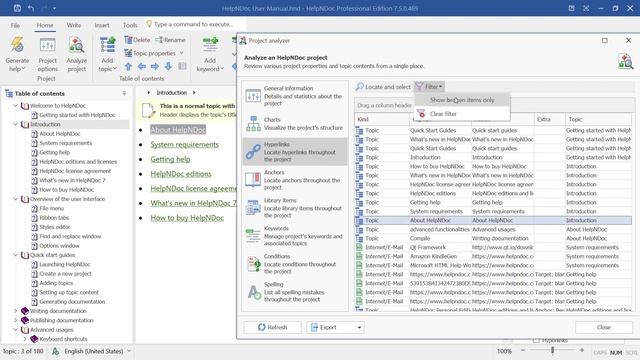Select Launching HelpNDoc topic in tree
The width and height of the screenshot is (640, 360).
[65, 264]
